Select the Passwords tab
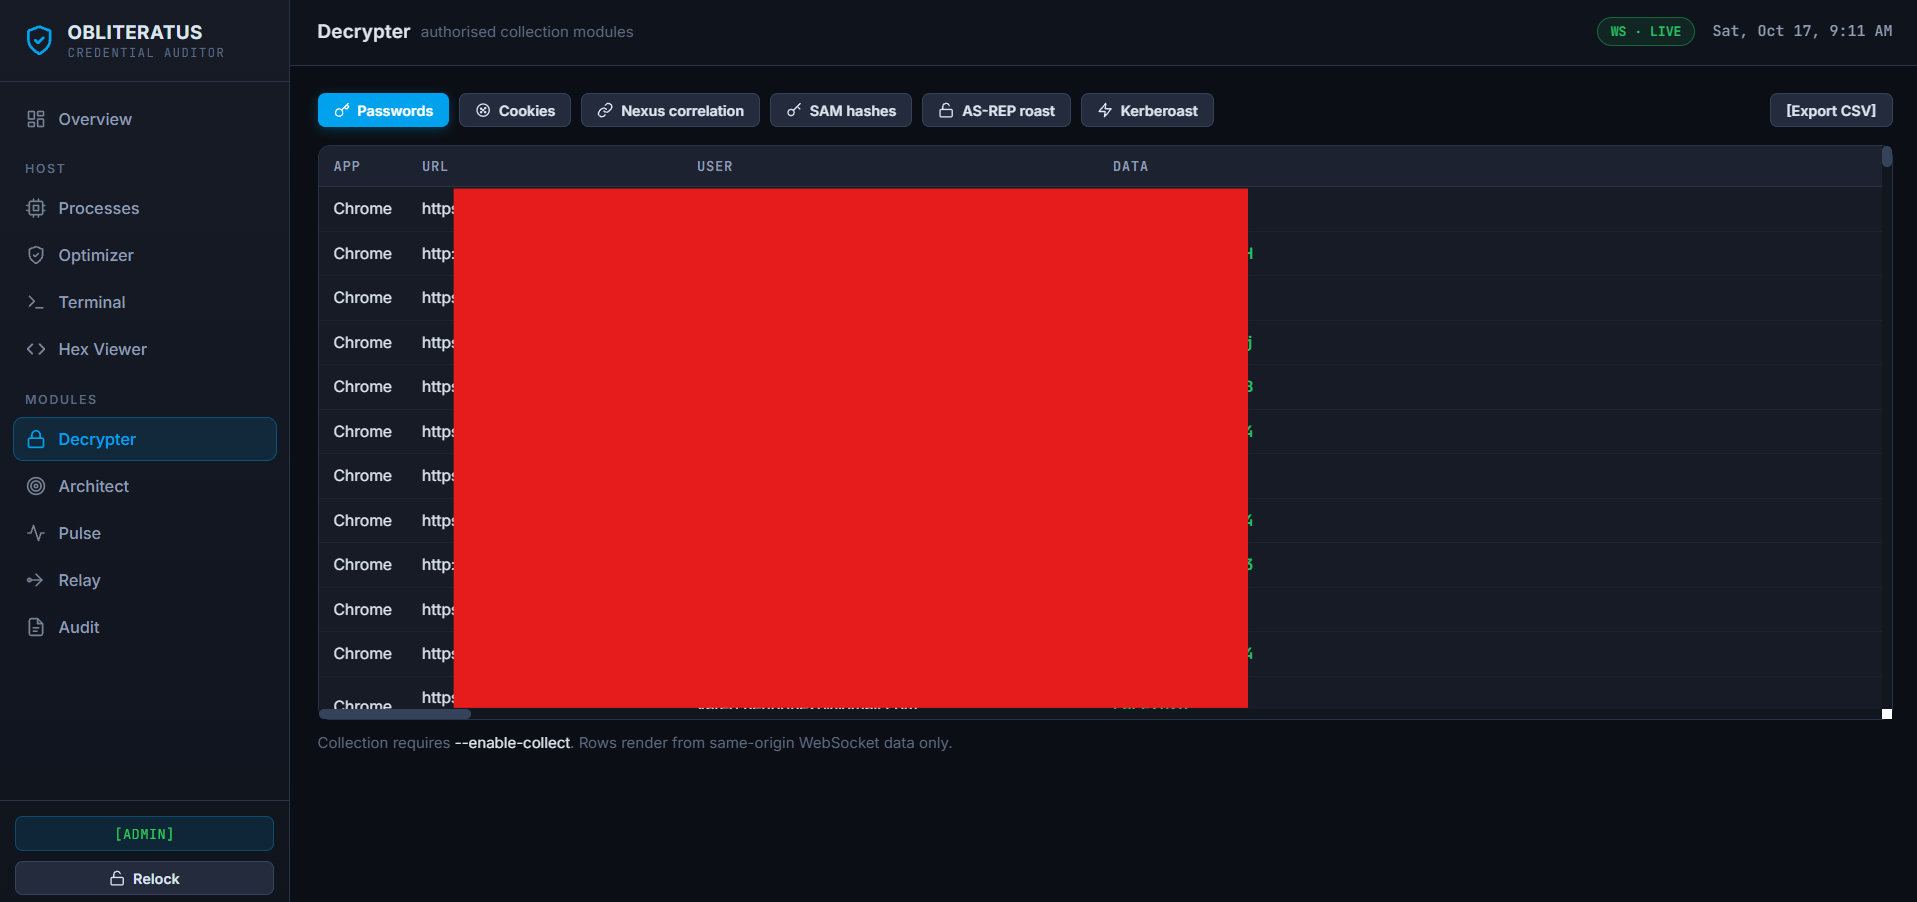This screenshot has height=902, width=1917. (x=383, y=110)
